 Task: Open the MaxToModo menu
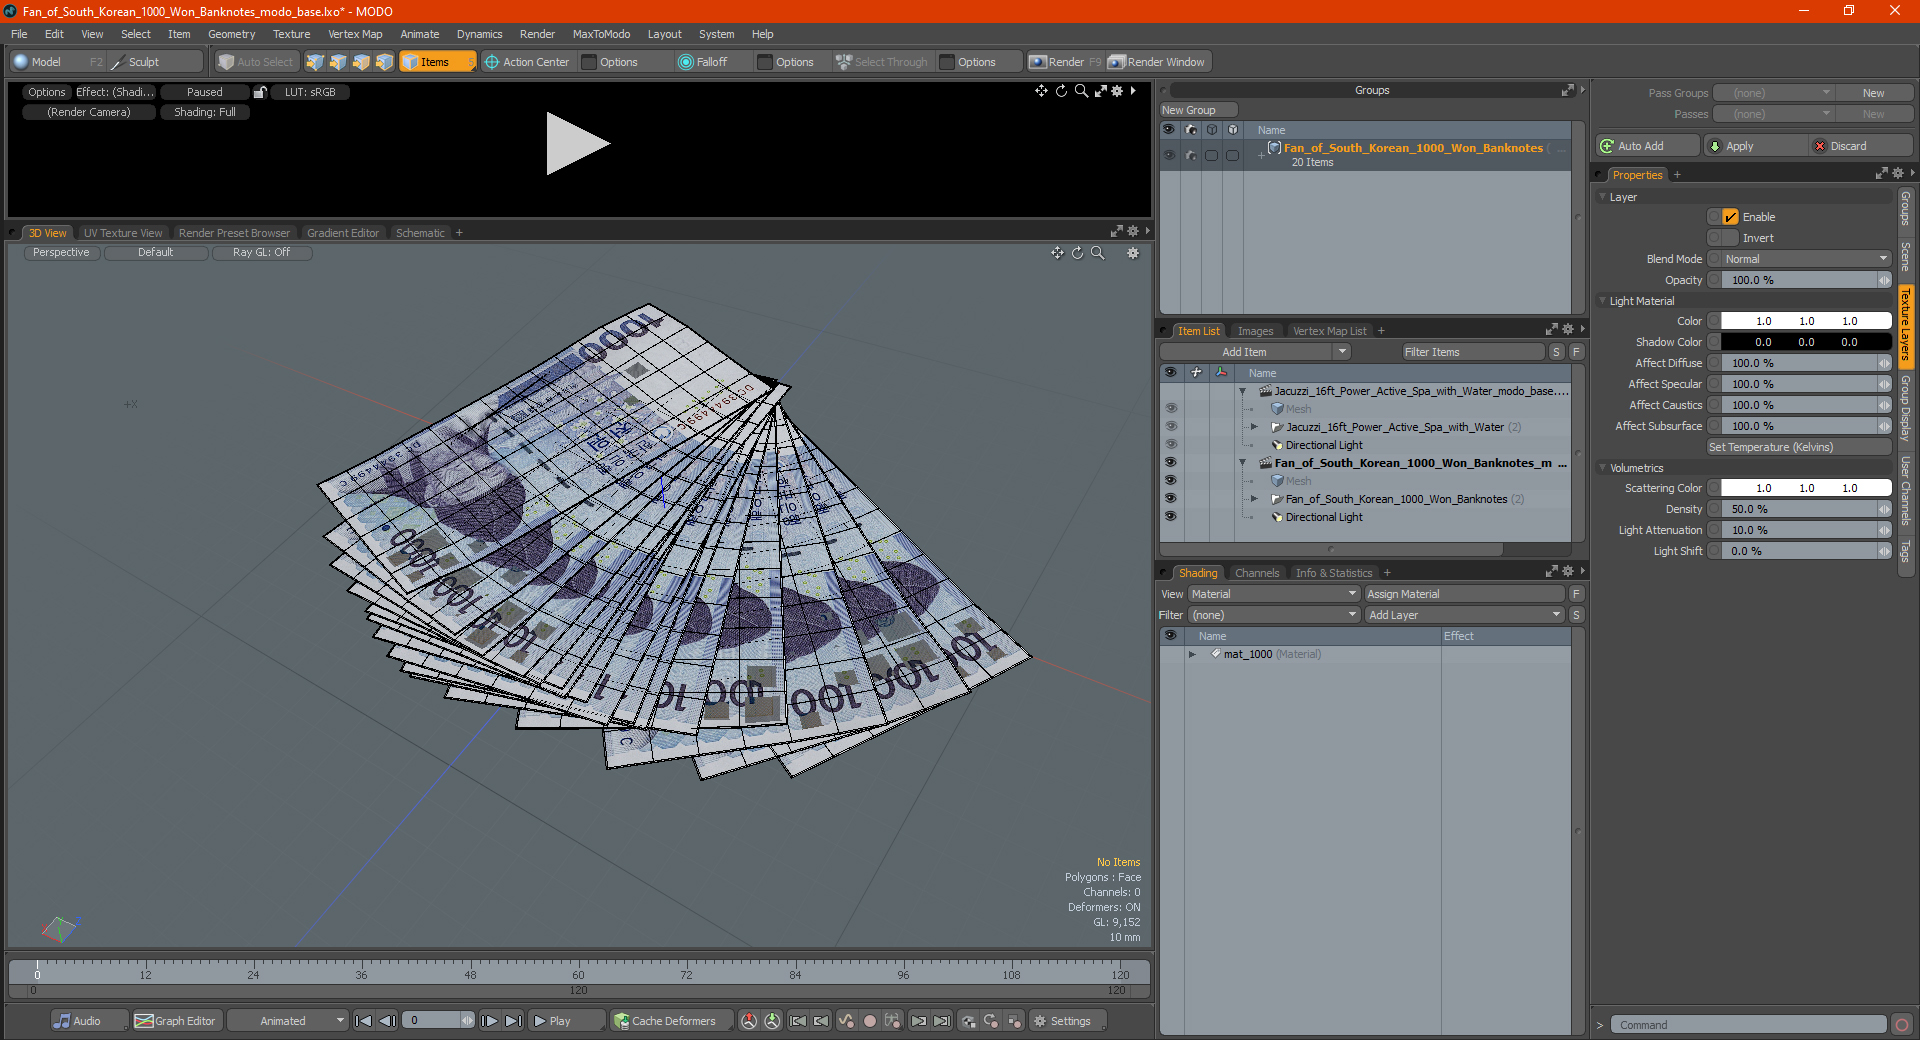(x=601, y=34)
